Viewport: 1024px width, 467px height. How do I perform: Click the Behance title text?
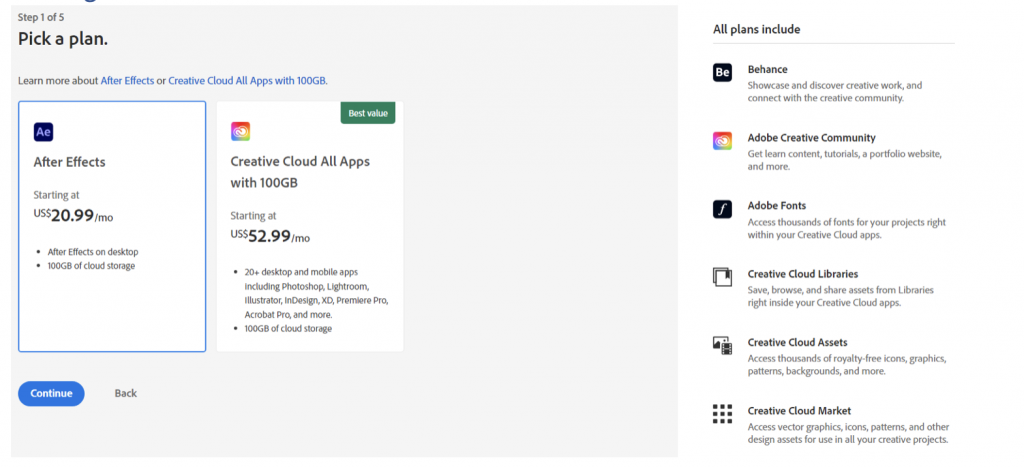767,69
